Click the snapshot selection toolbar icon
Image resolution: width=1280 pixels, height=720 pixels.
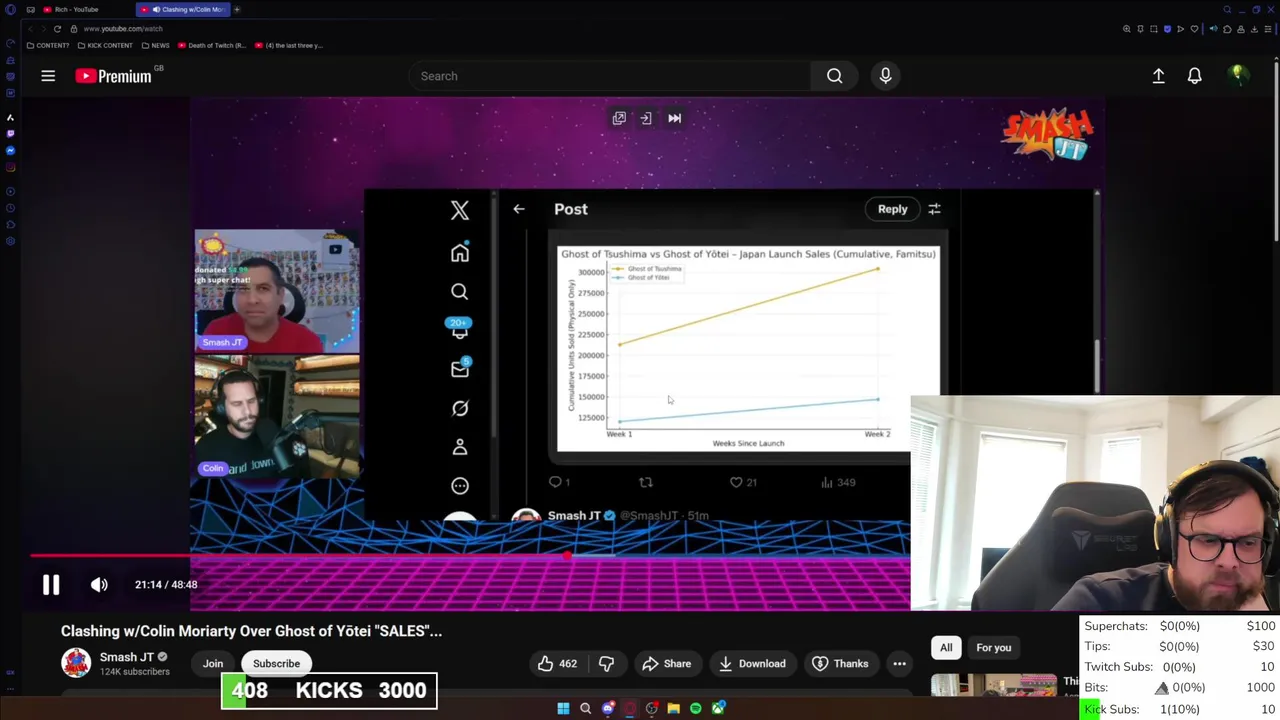point(1154,29)
